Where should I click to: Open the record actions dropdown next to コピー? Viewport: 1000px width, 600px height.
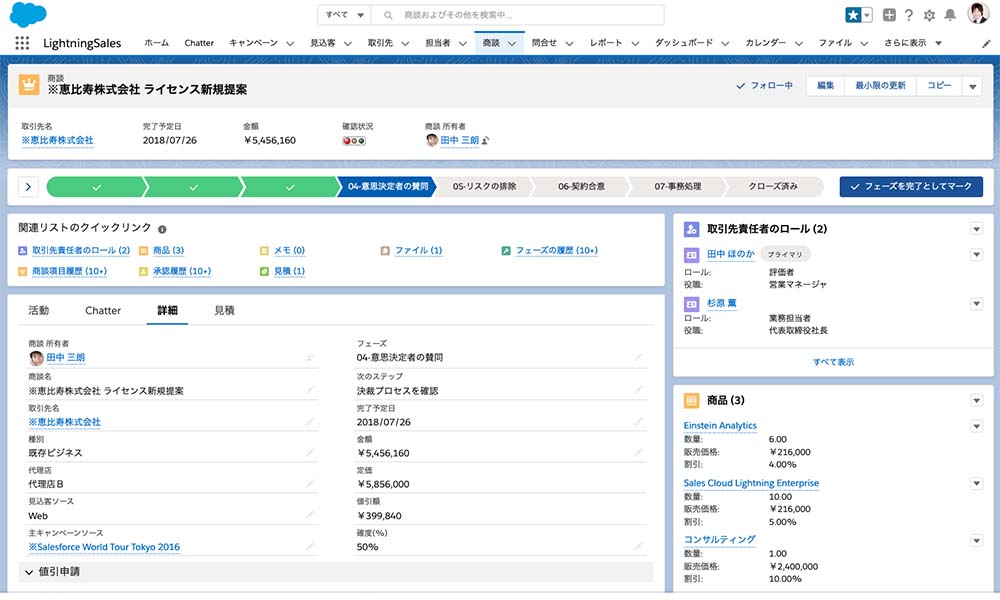click(973, 86)
